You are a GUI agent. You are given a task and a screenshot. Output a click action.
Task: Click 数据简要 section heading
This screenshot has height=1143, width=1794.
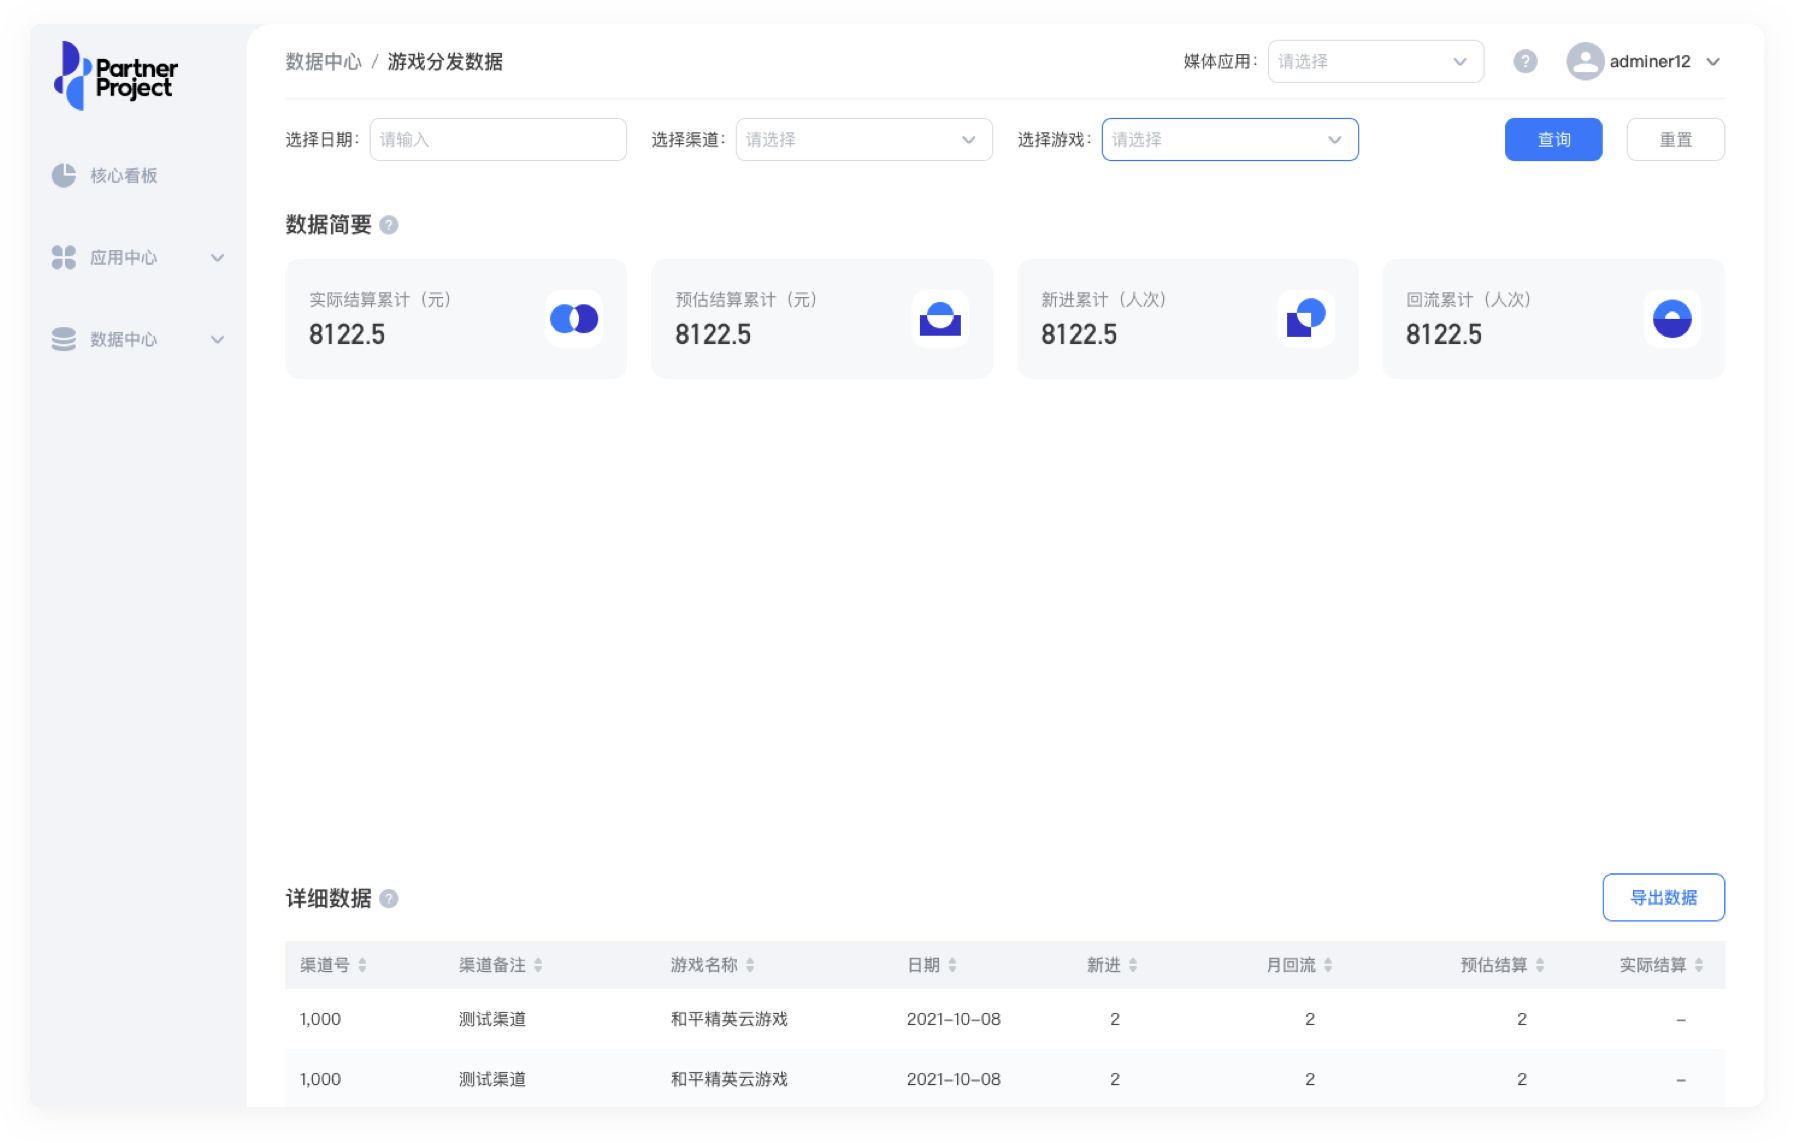(x=328, y=225)
